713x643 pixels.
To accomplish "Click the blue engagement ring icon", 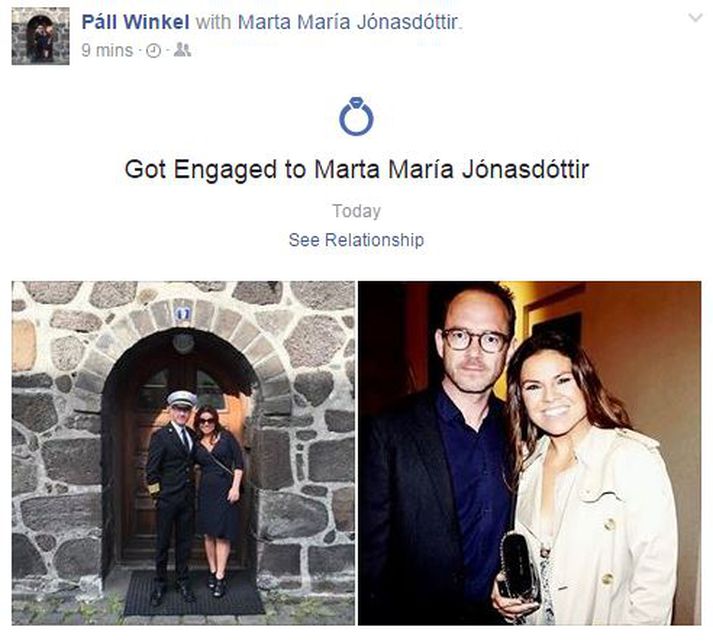I will point(356,116).
